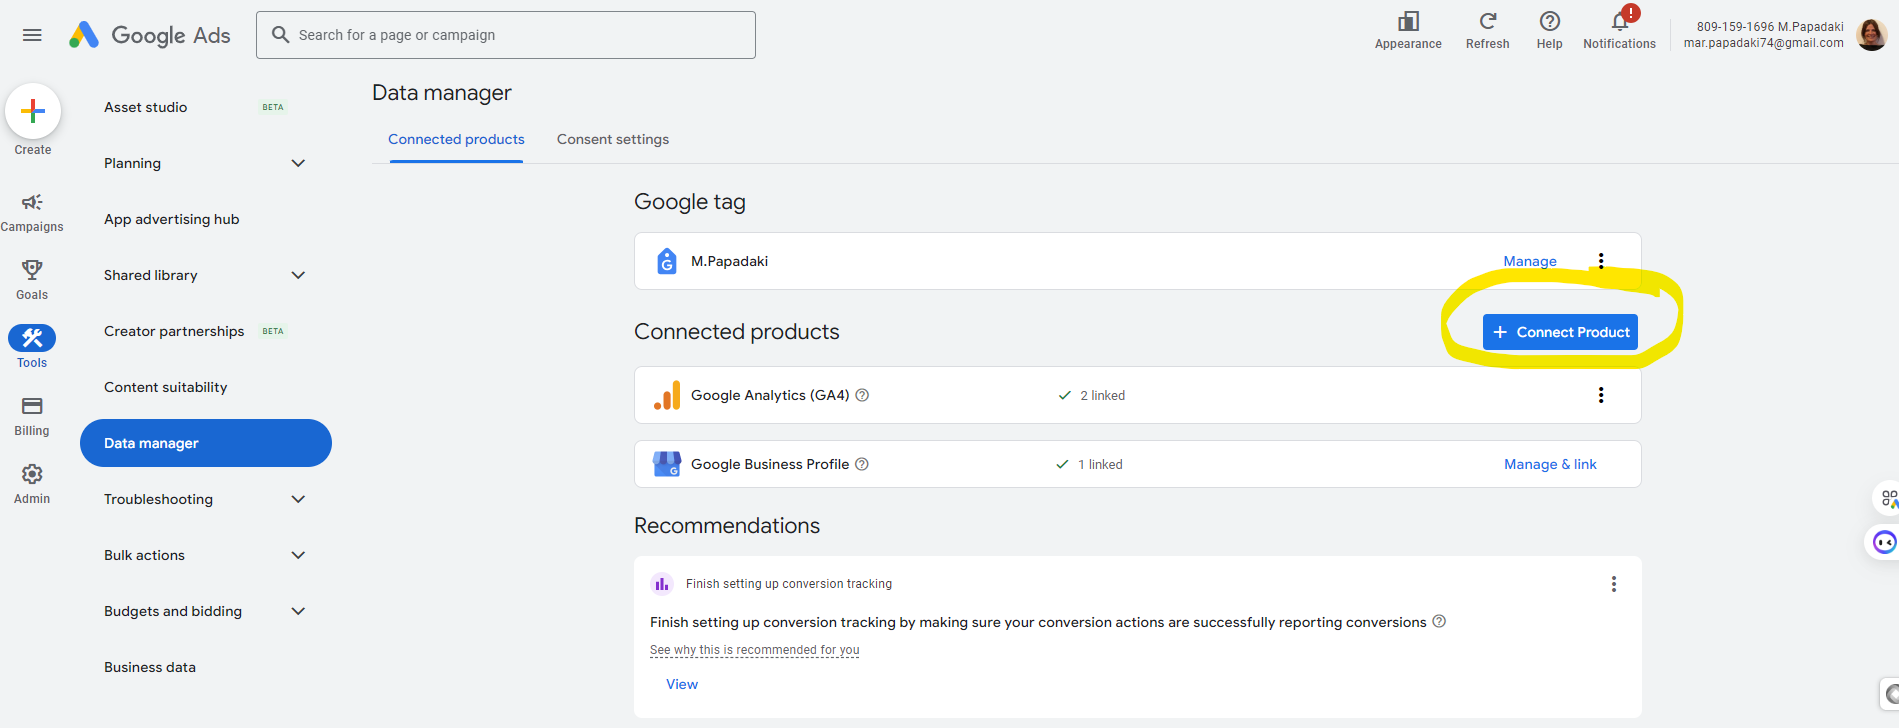Open Google Analytics (GA4) three-dot menu
Viewport: 1899px width, 728px height.
[x=1601, y=395]
